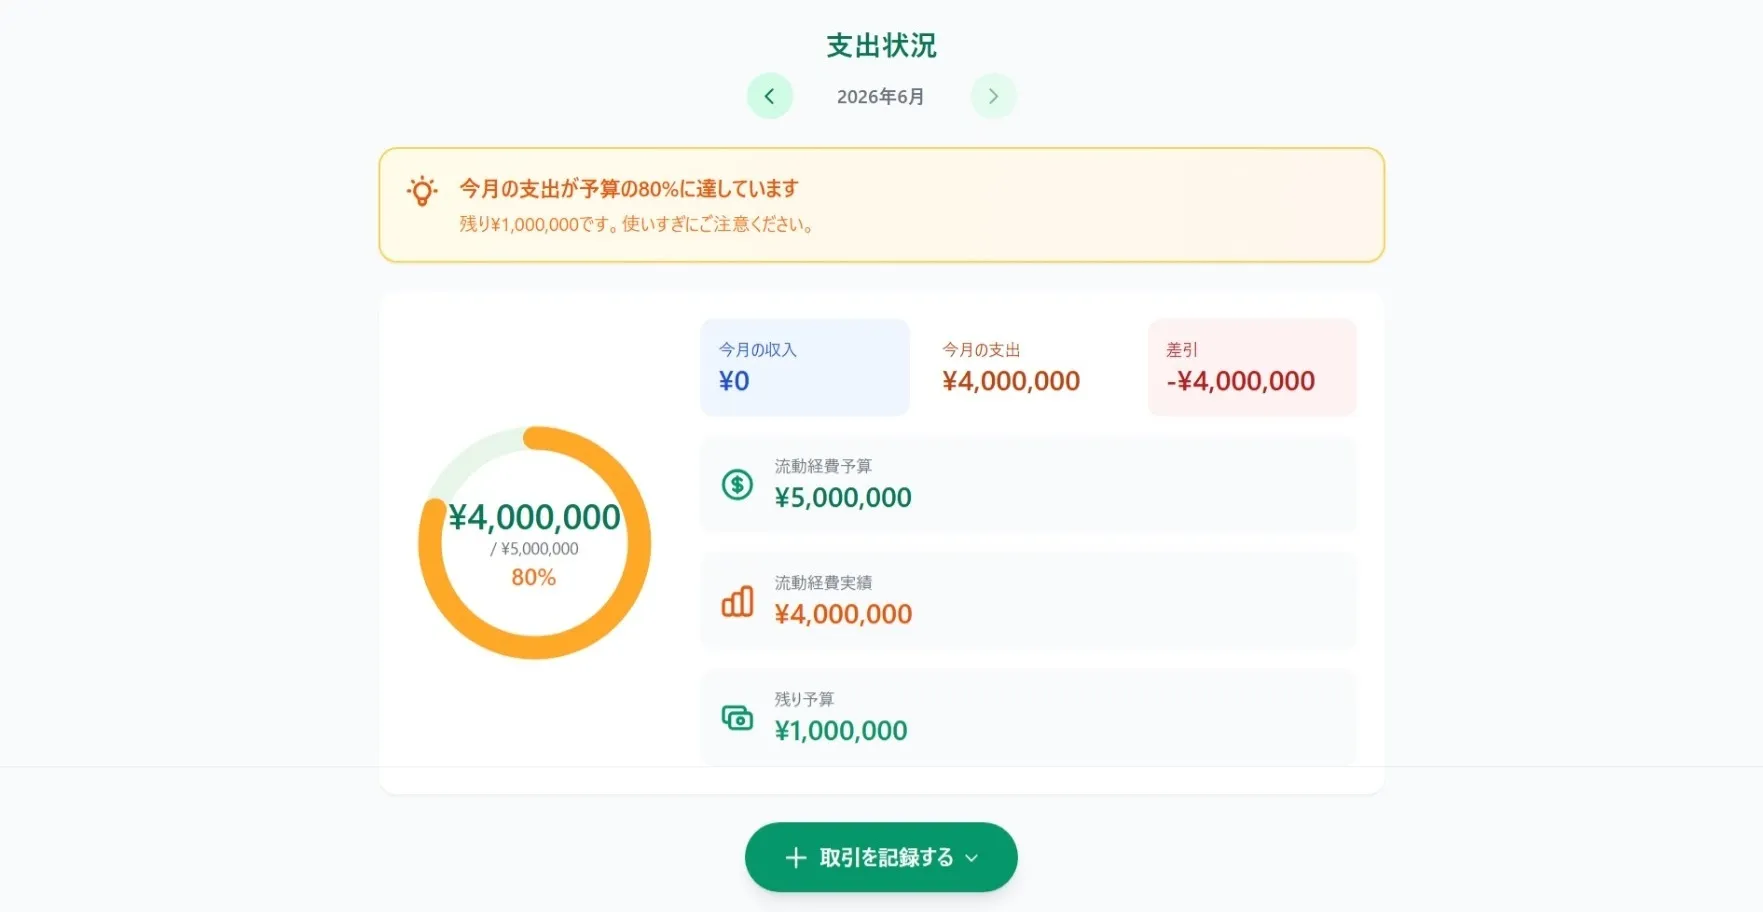Viewport: 1763px width, 912px height.
Task: Select the 流動経費予算 ¥5,000,000 row
Action: [x=1028, y=485]
